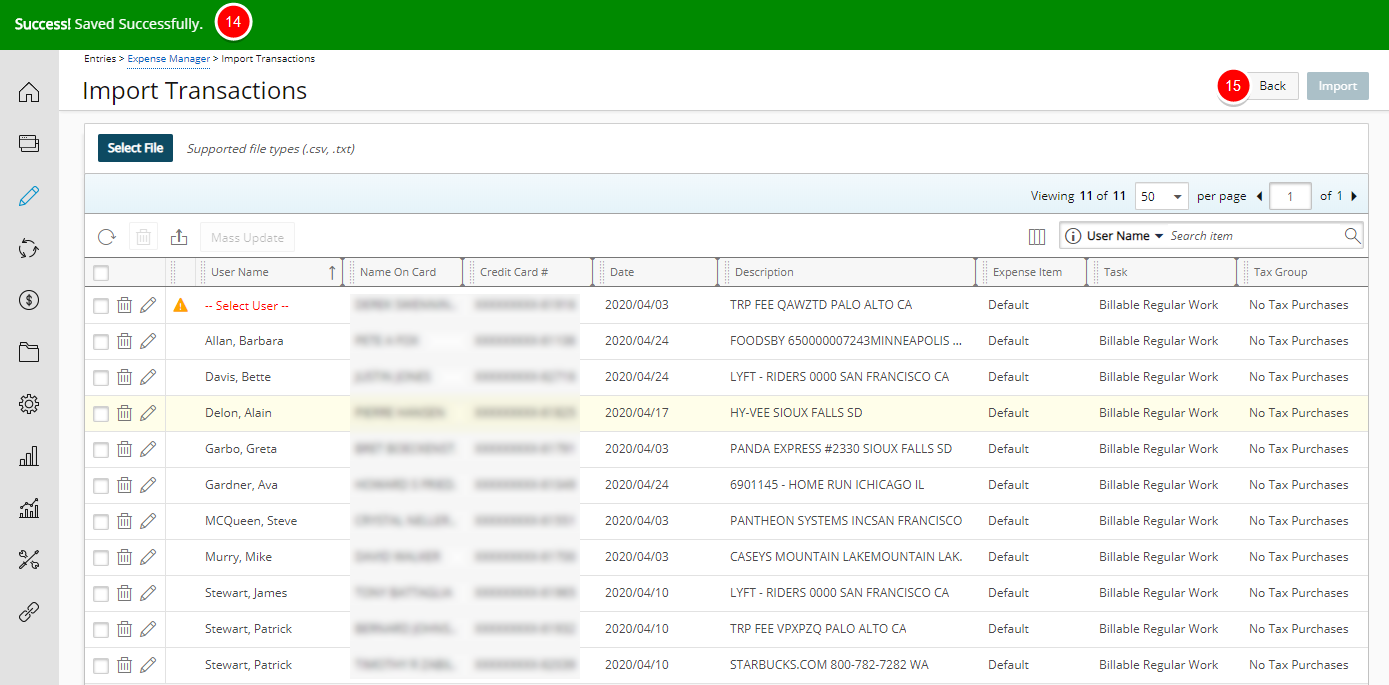The height and width of the screenshot is (685, 1389).
Task: Refresh the transactions grid
Action: [x=107, y=237]
